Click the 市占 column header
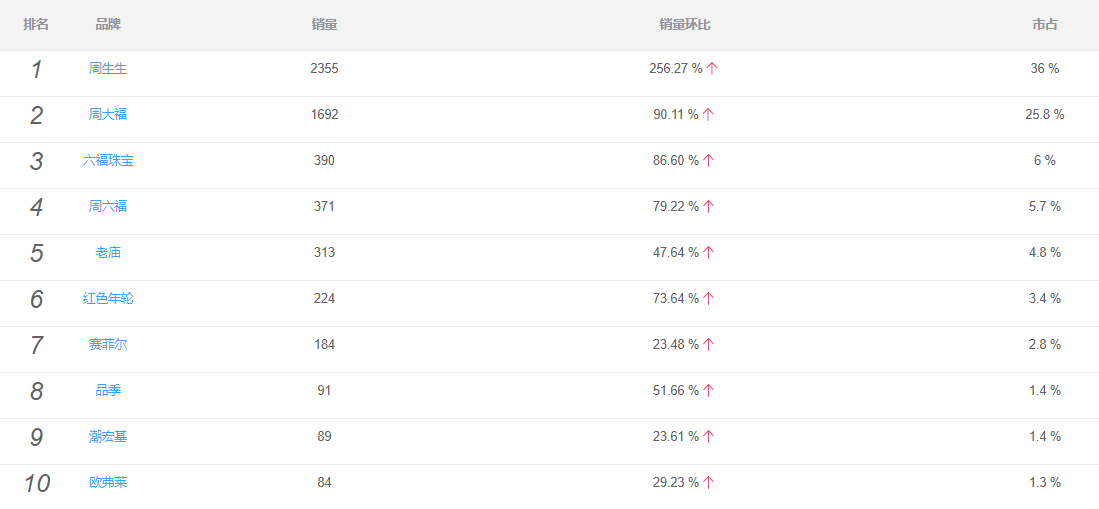 click(x=1045, y=25)
